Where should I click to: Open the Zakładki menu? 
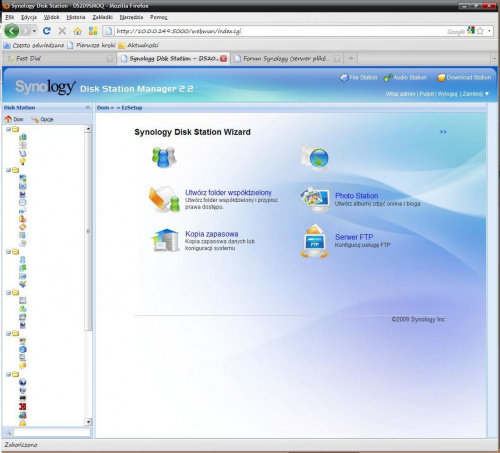tap(103, 17)
